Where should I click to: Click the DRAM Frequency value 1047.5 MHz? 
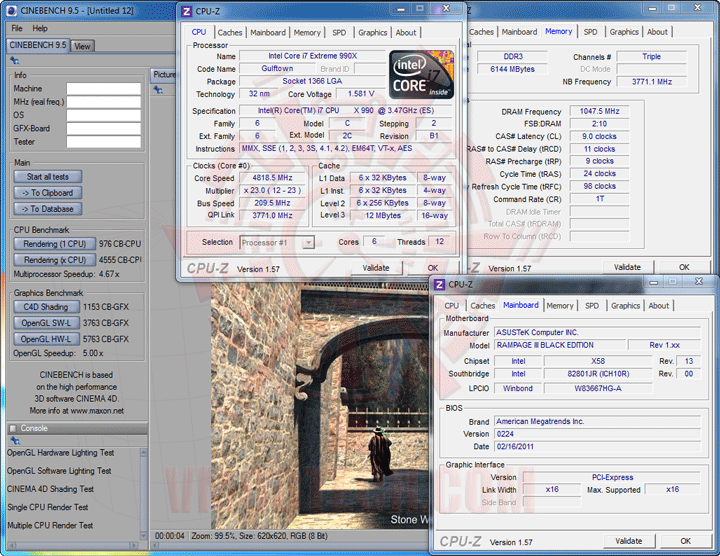(599, 111)
